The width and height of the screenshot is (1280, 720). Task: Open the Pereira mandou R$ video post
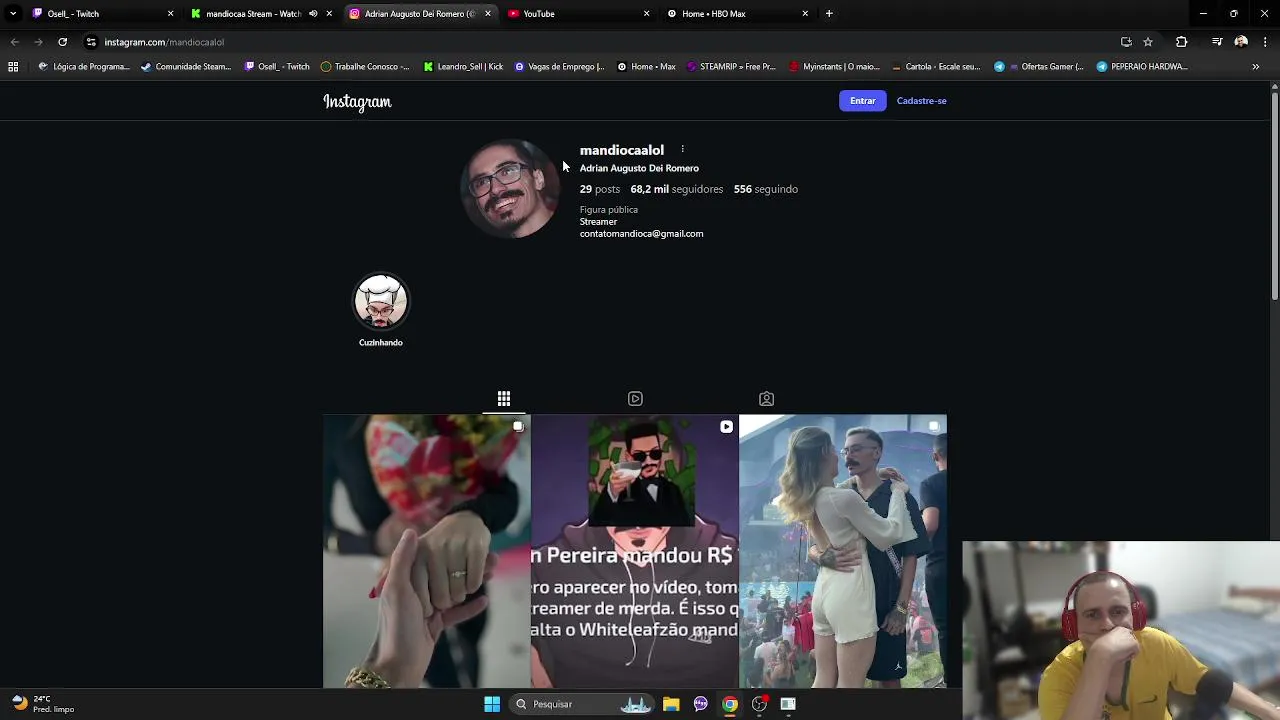(x=635, y=551)
